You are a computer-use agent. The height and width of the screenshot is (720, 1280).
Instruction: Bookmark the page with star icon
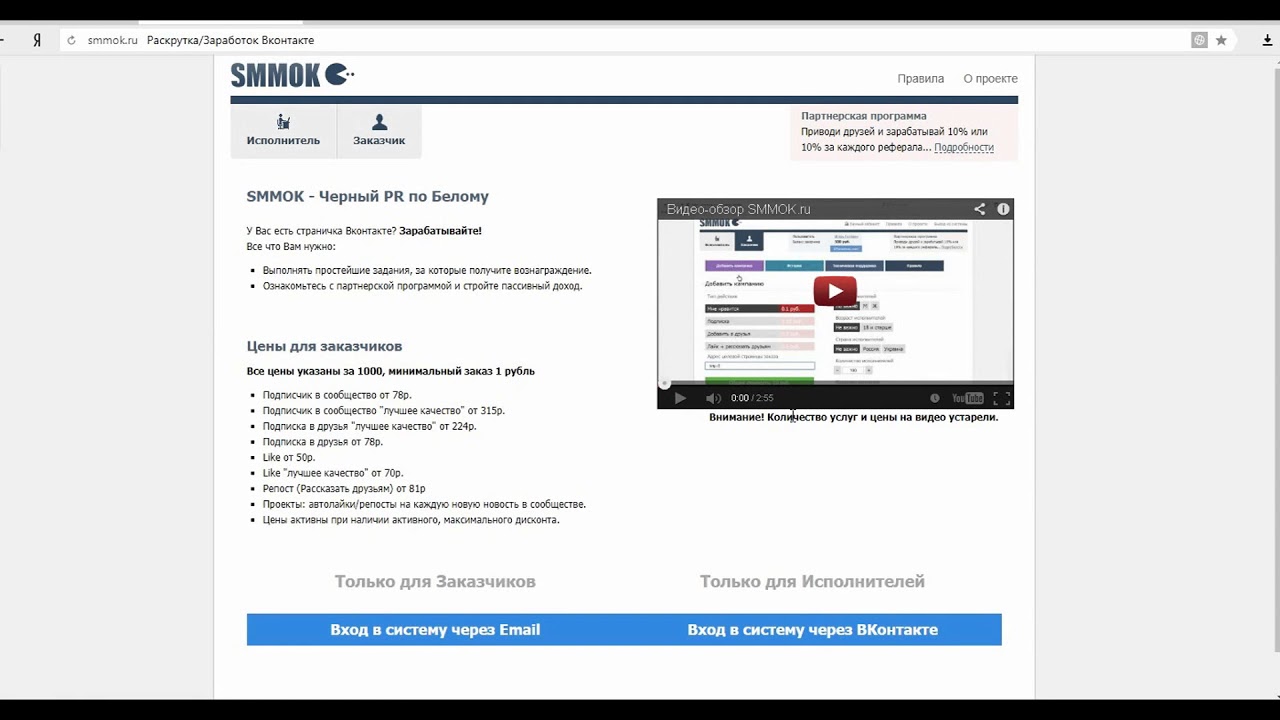(x=1221, y=40)
